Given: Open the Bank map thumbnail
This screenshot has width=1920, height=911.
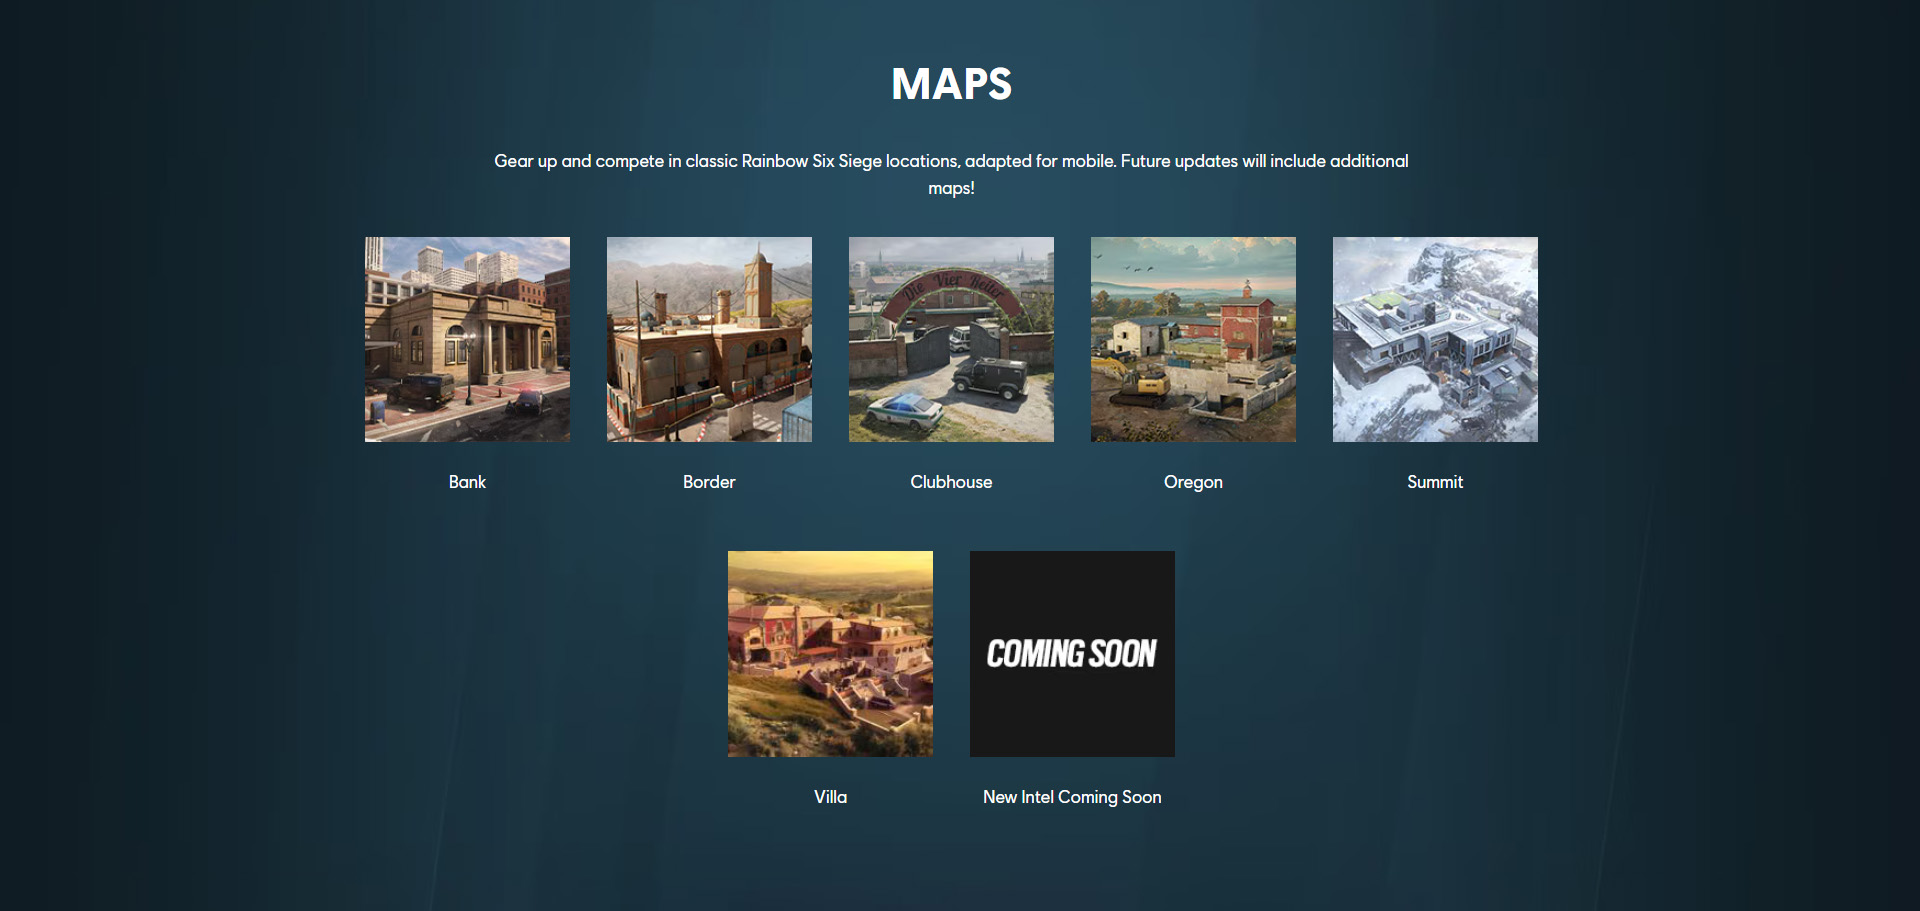Looking at the screenshot, I should (467, 339).
